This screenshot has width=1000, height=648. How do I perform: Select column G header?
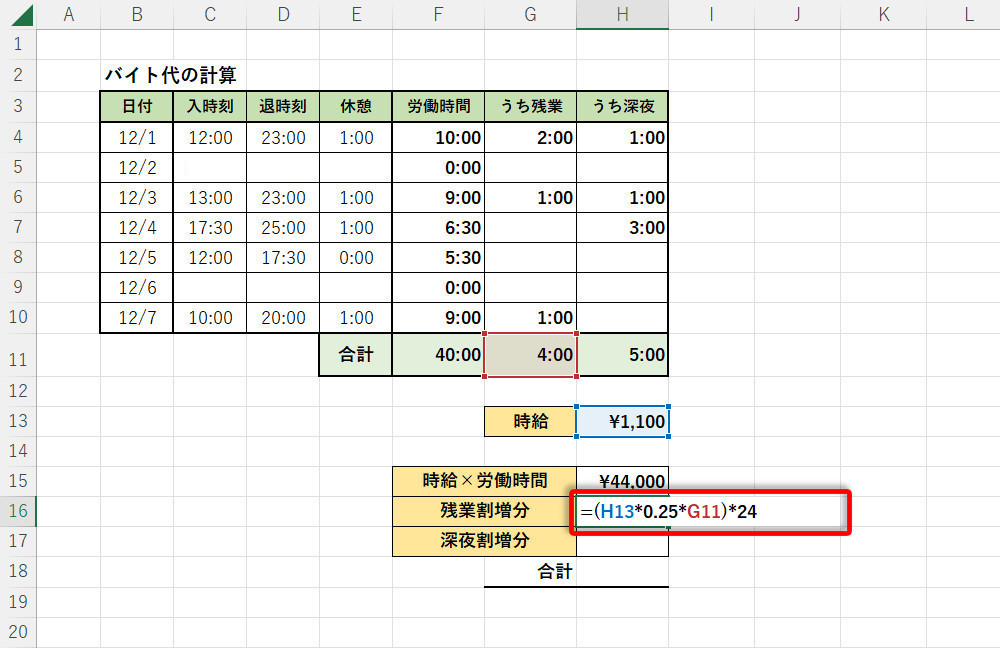[x=530, y=15]
